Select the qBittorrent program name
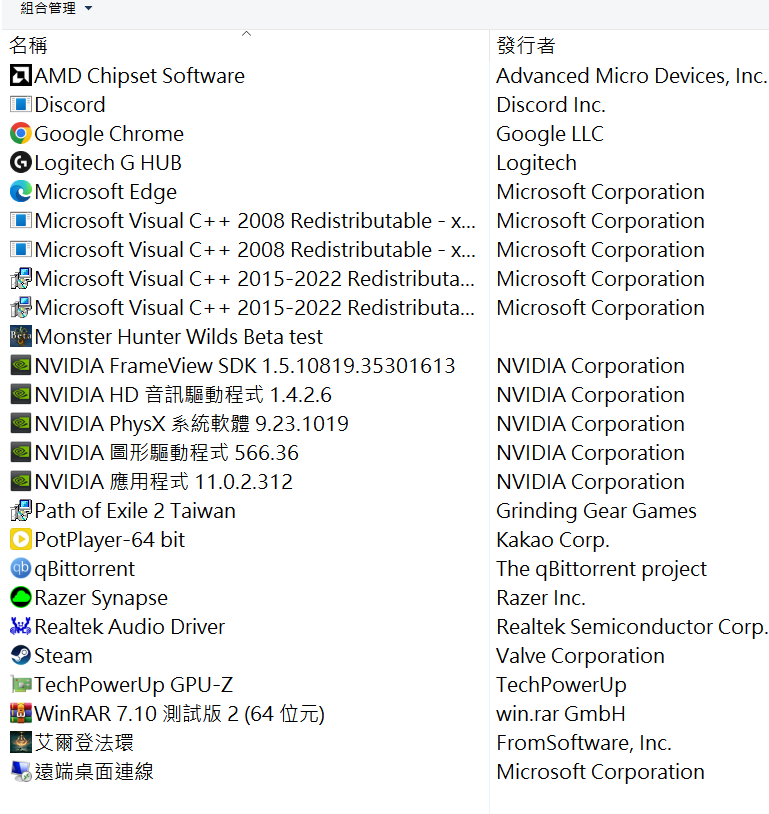The height and width of the screenshot is (814, 769). (x=85, y=569)
